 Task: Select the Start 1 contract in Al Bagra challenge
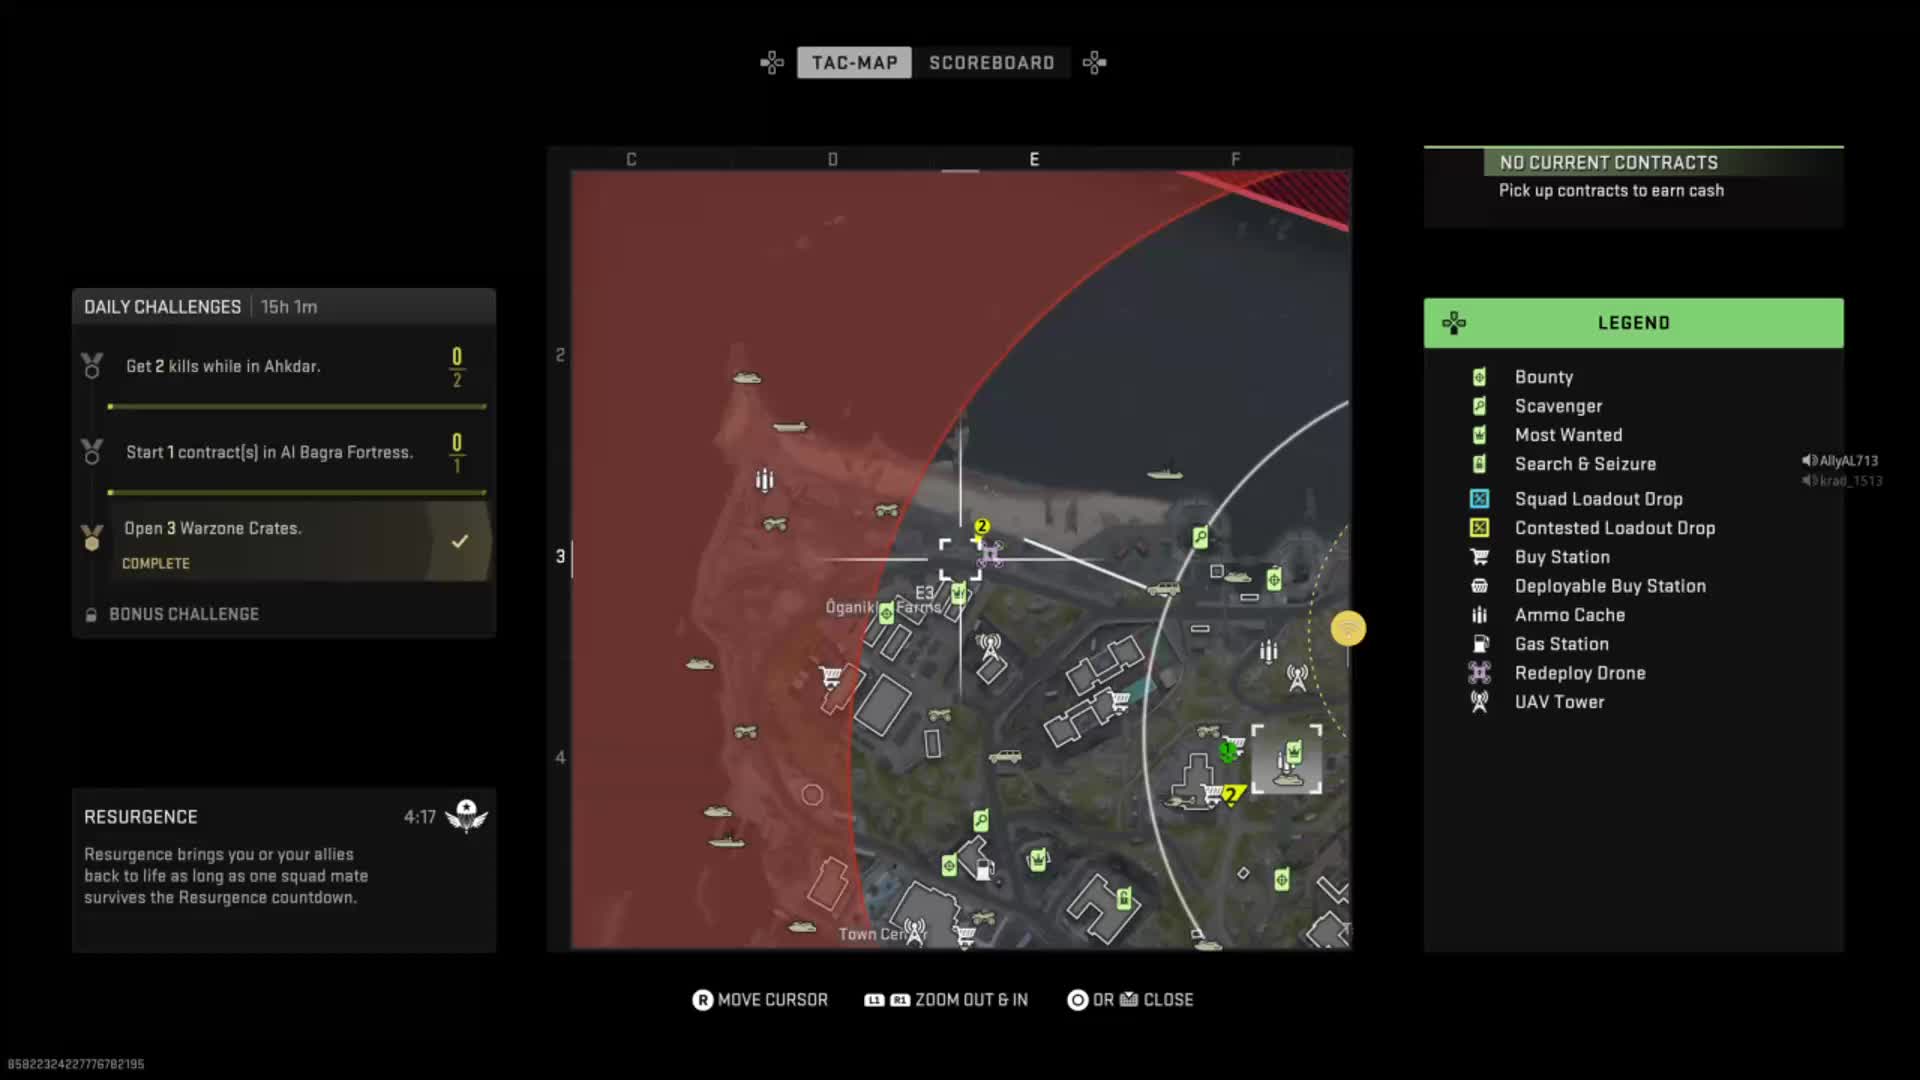284,452
